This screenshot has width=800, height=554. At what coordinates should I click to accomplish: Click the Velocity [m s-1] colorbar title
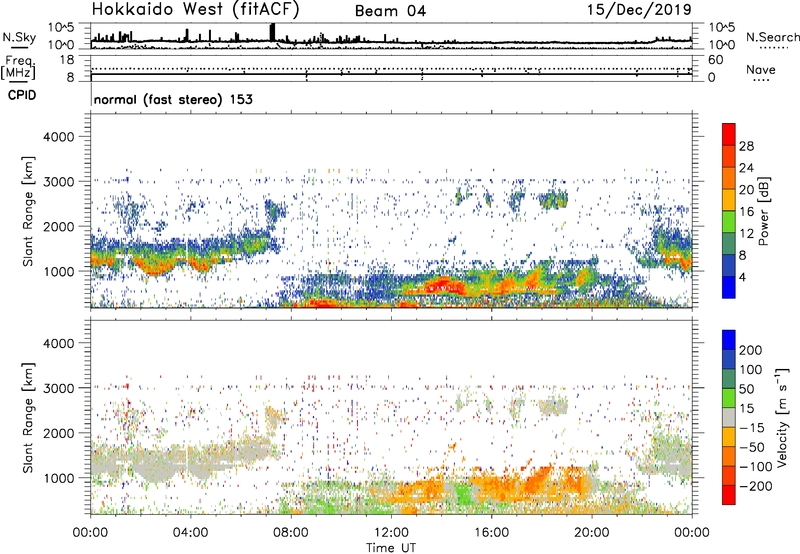coord(782,417)
